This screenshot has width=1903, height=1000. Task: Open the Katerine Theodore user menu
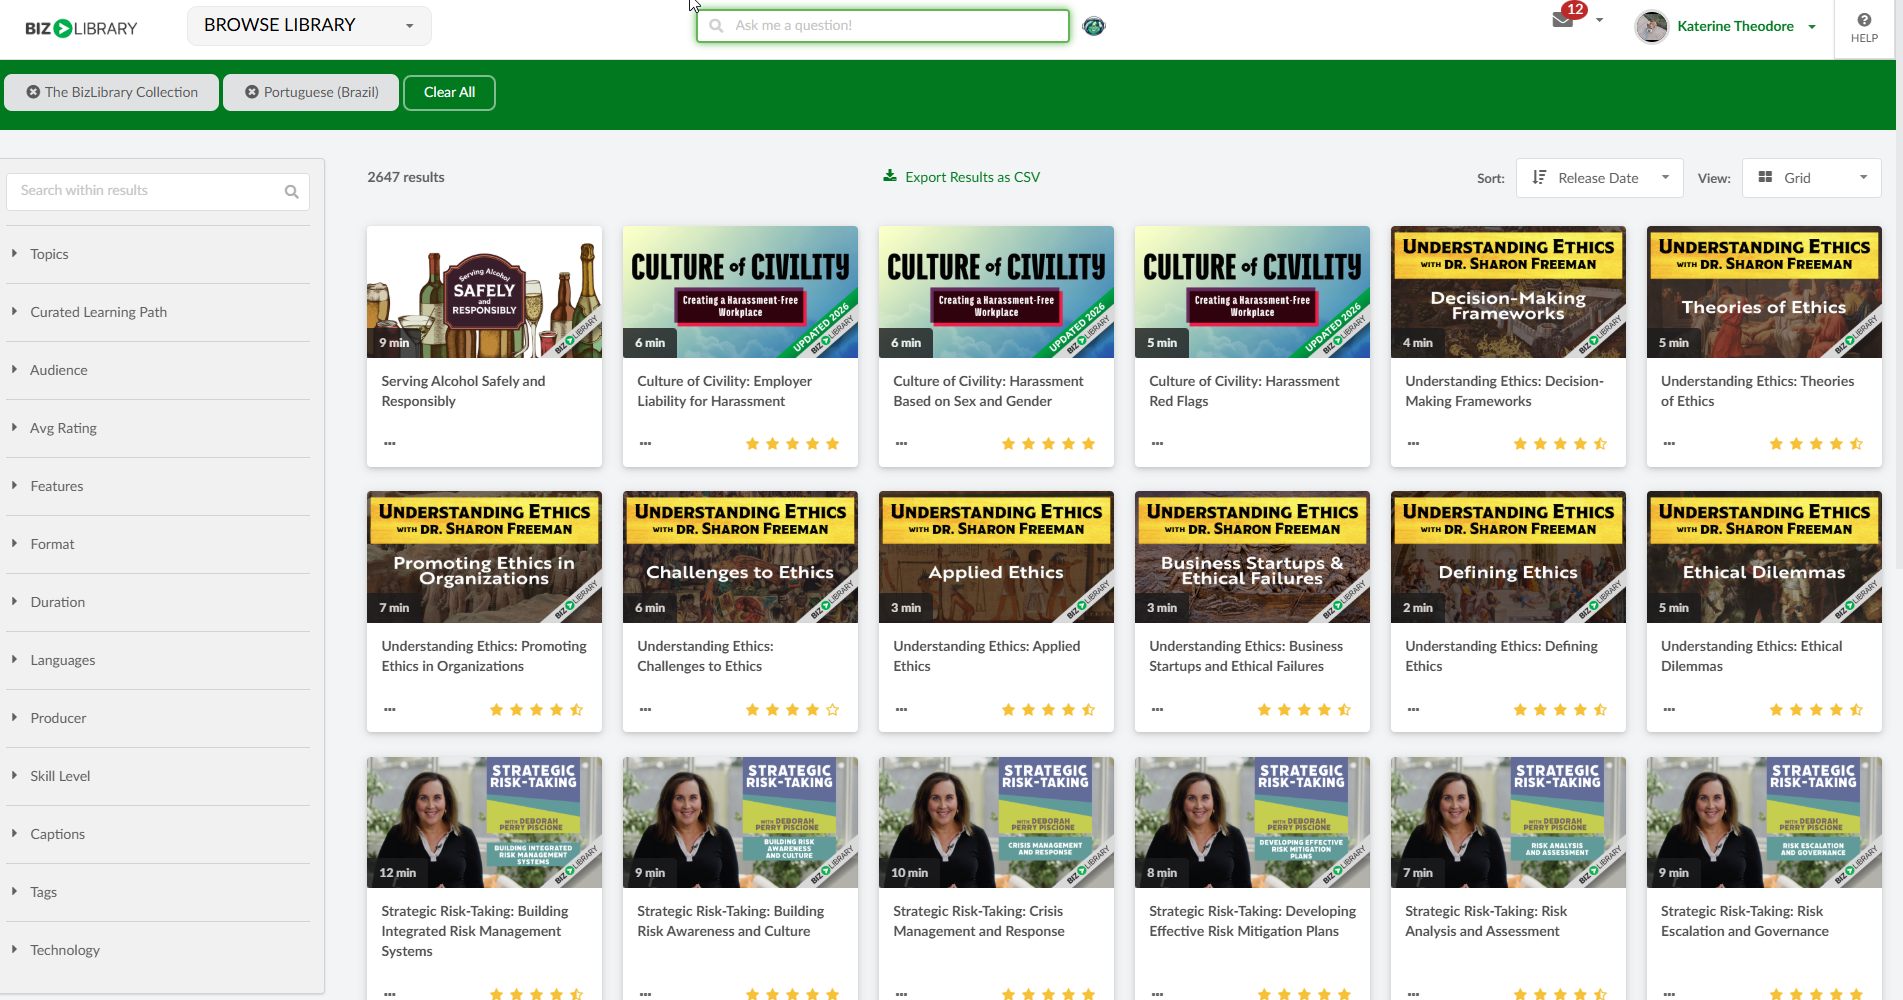click(x=1745, y=27)
